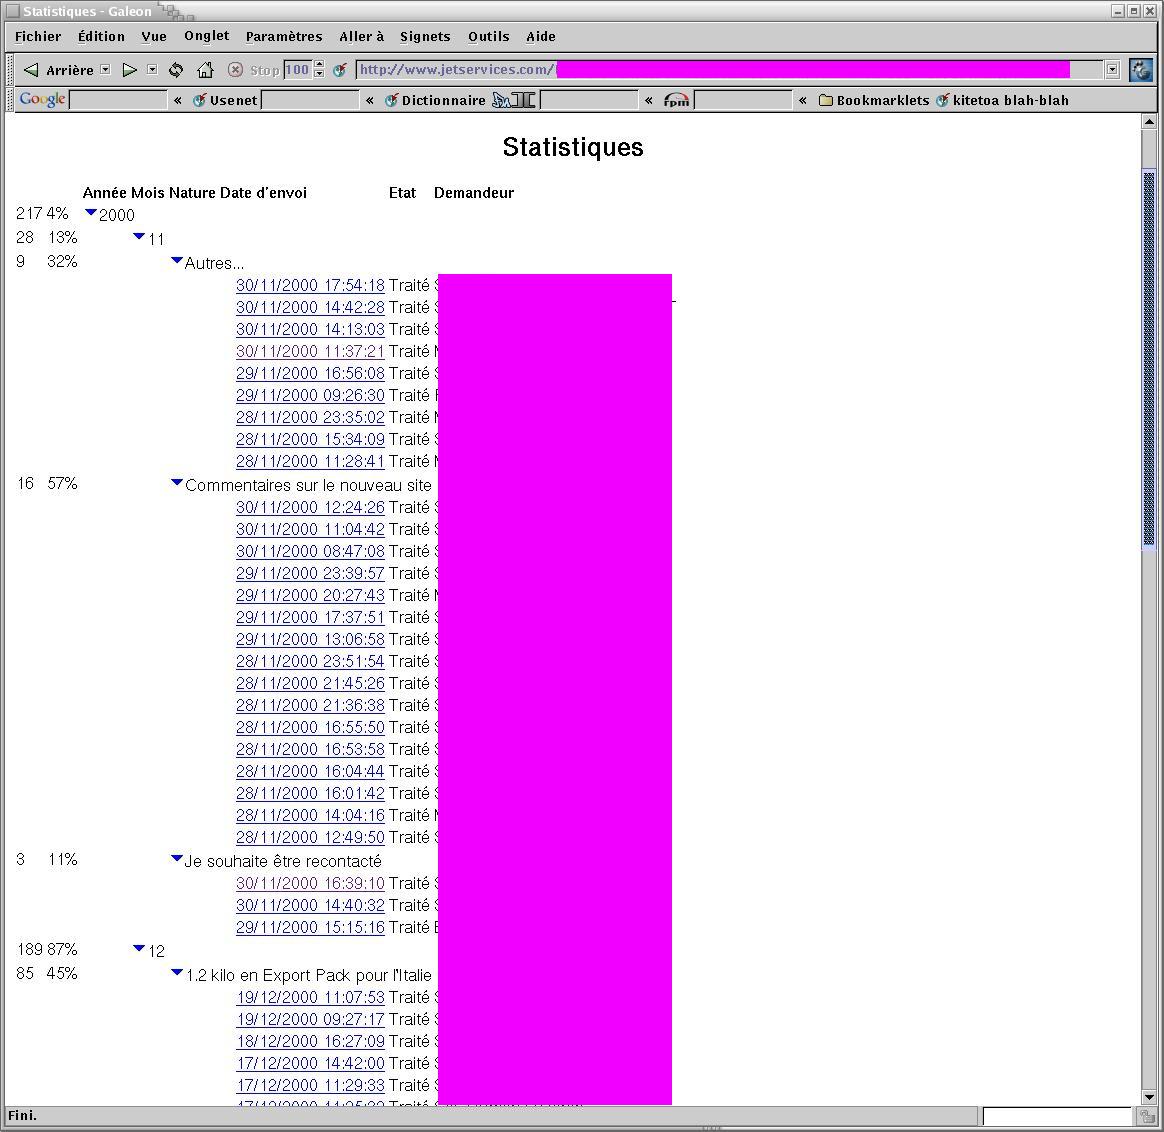Click the Statistiques page heading
Viewport: 1164px width, 1132px height.
tap(572, 147)
